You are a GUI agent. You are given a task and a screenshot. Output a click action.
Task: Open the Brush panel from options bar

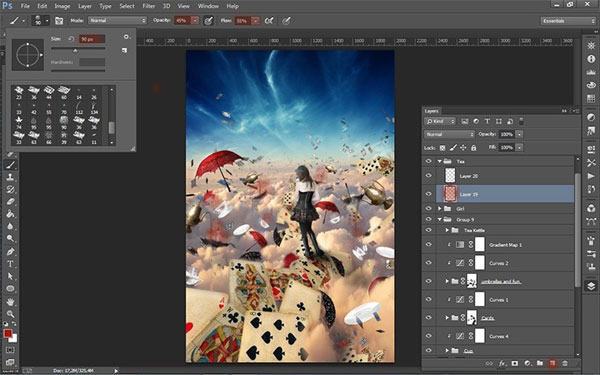coord(59,21)
